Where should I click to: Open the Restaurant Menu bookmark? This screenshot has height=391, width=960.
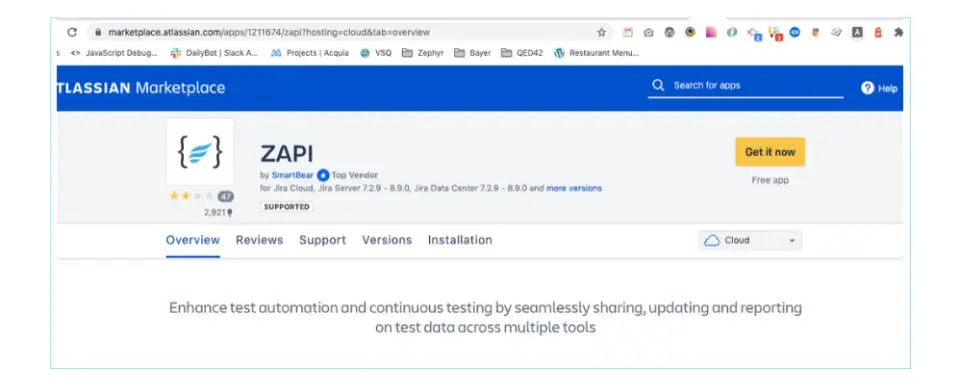[x=596, y=53]
